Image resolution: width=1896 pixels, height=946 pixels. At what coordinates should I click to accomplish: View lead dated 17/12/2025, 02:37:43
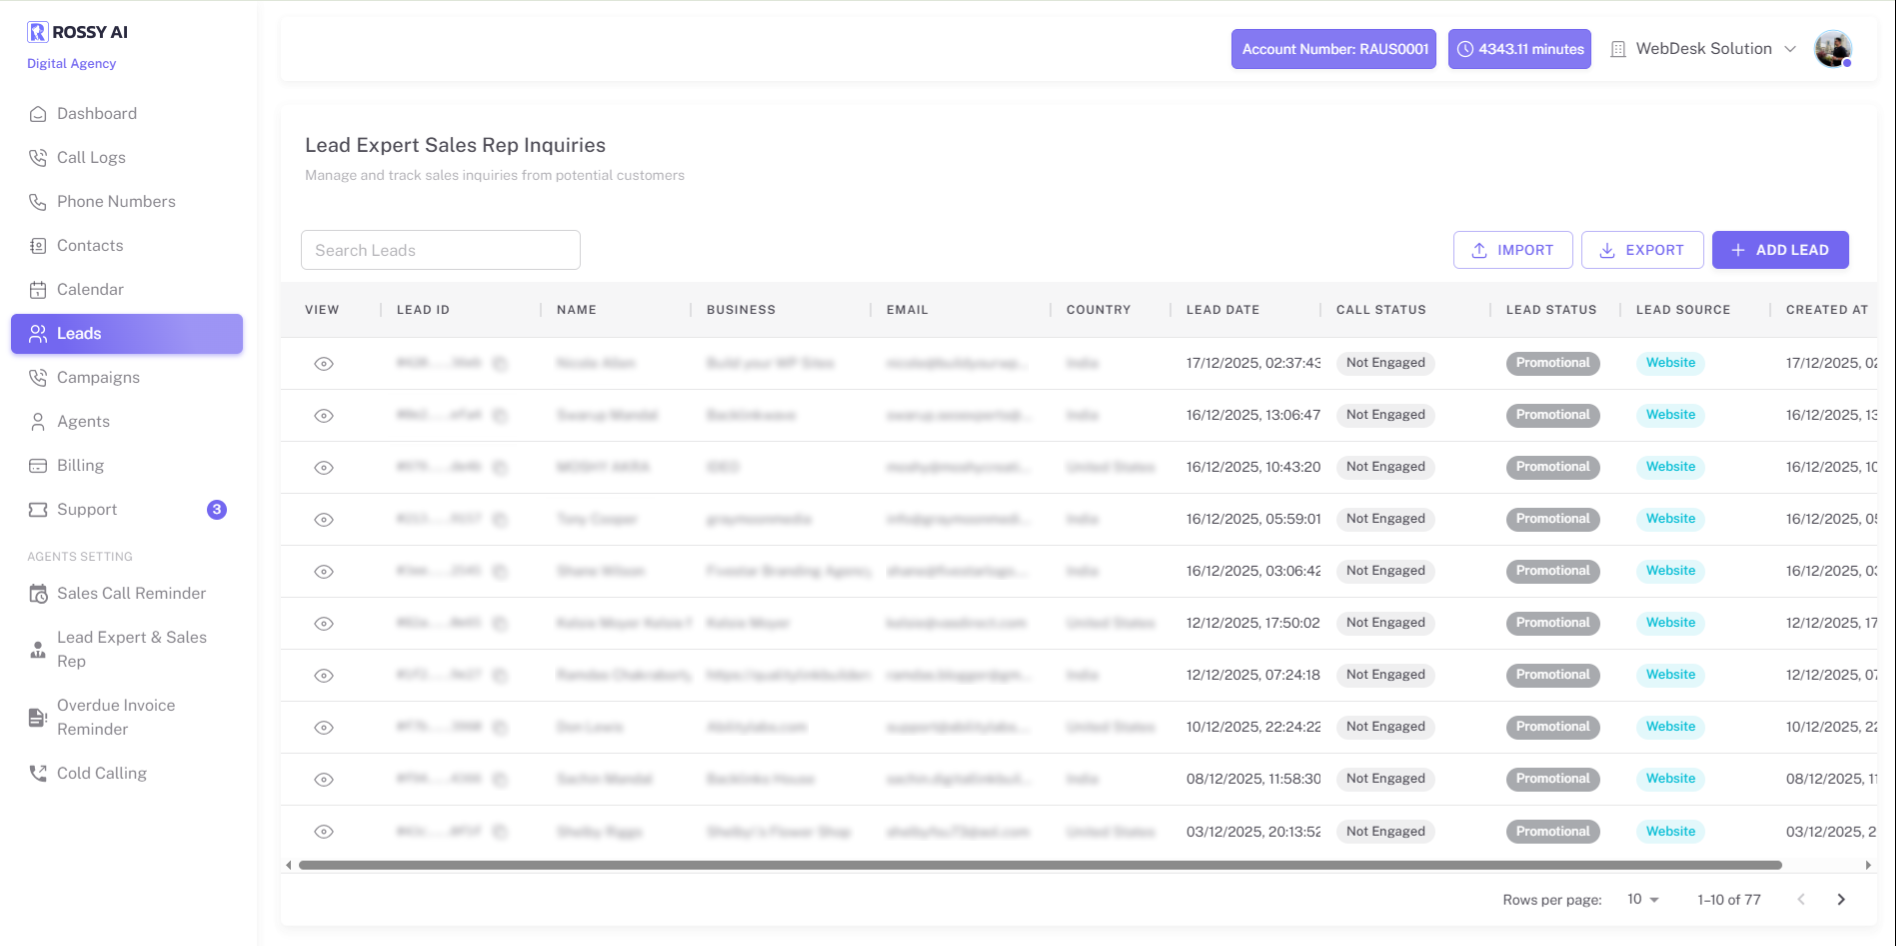coord(324,364)
